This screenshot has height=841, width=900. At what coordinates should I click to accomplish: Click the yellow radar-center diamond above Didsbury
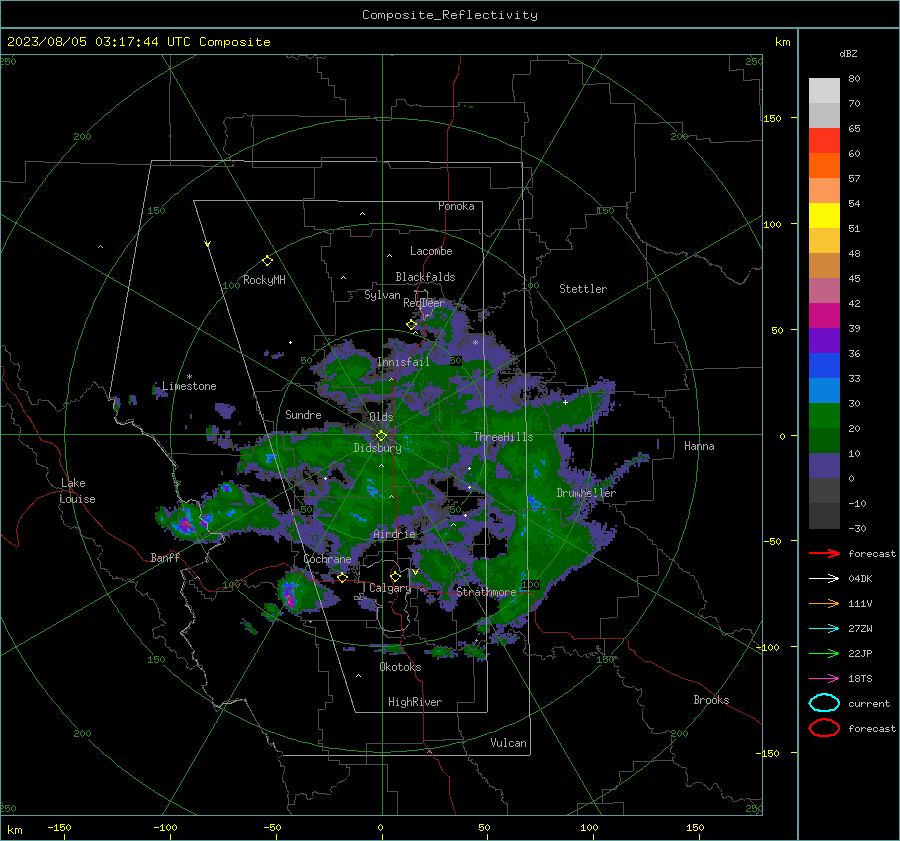click(x=381, y=436)
